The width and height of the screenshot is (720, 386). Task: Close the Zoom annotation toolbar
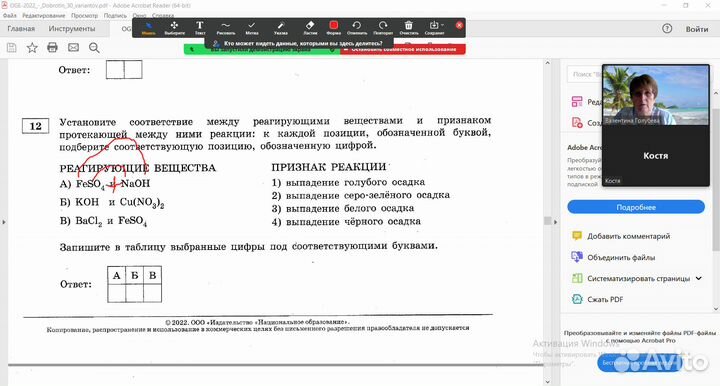point(459,25)
